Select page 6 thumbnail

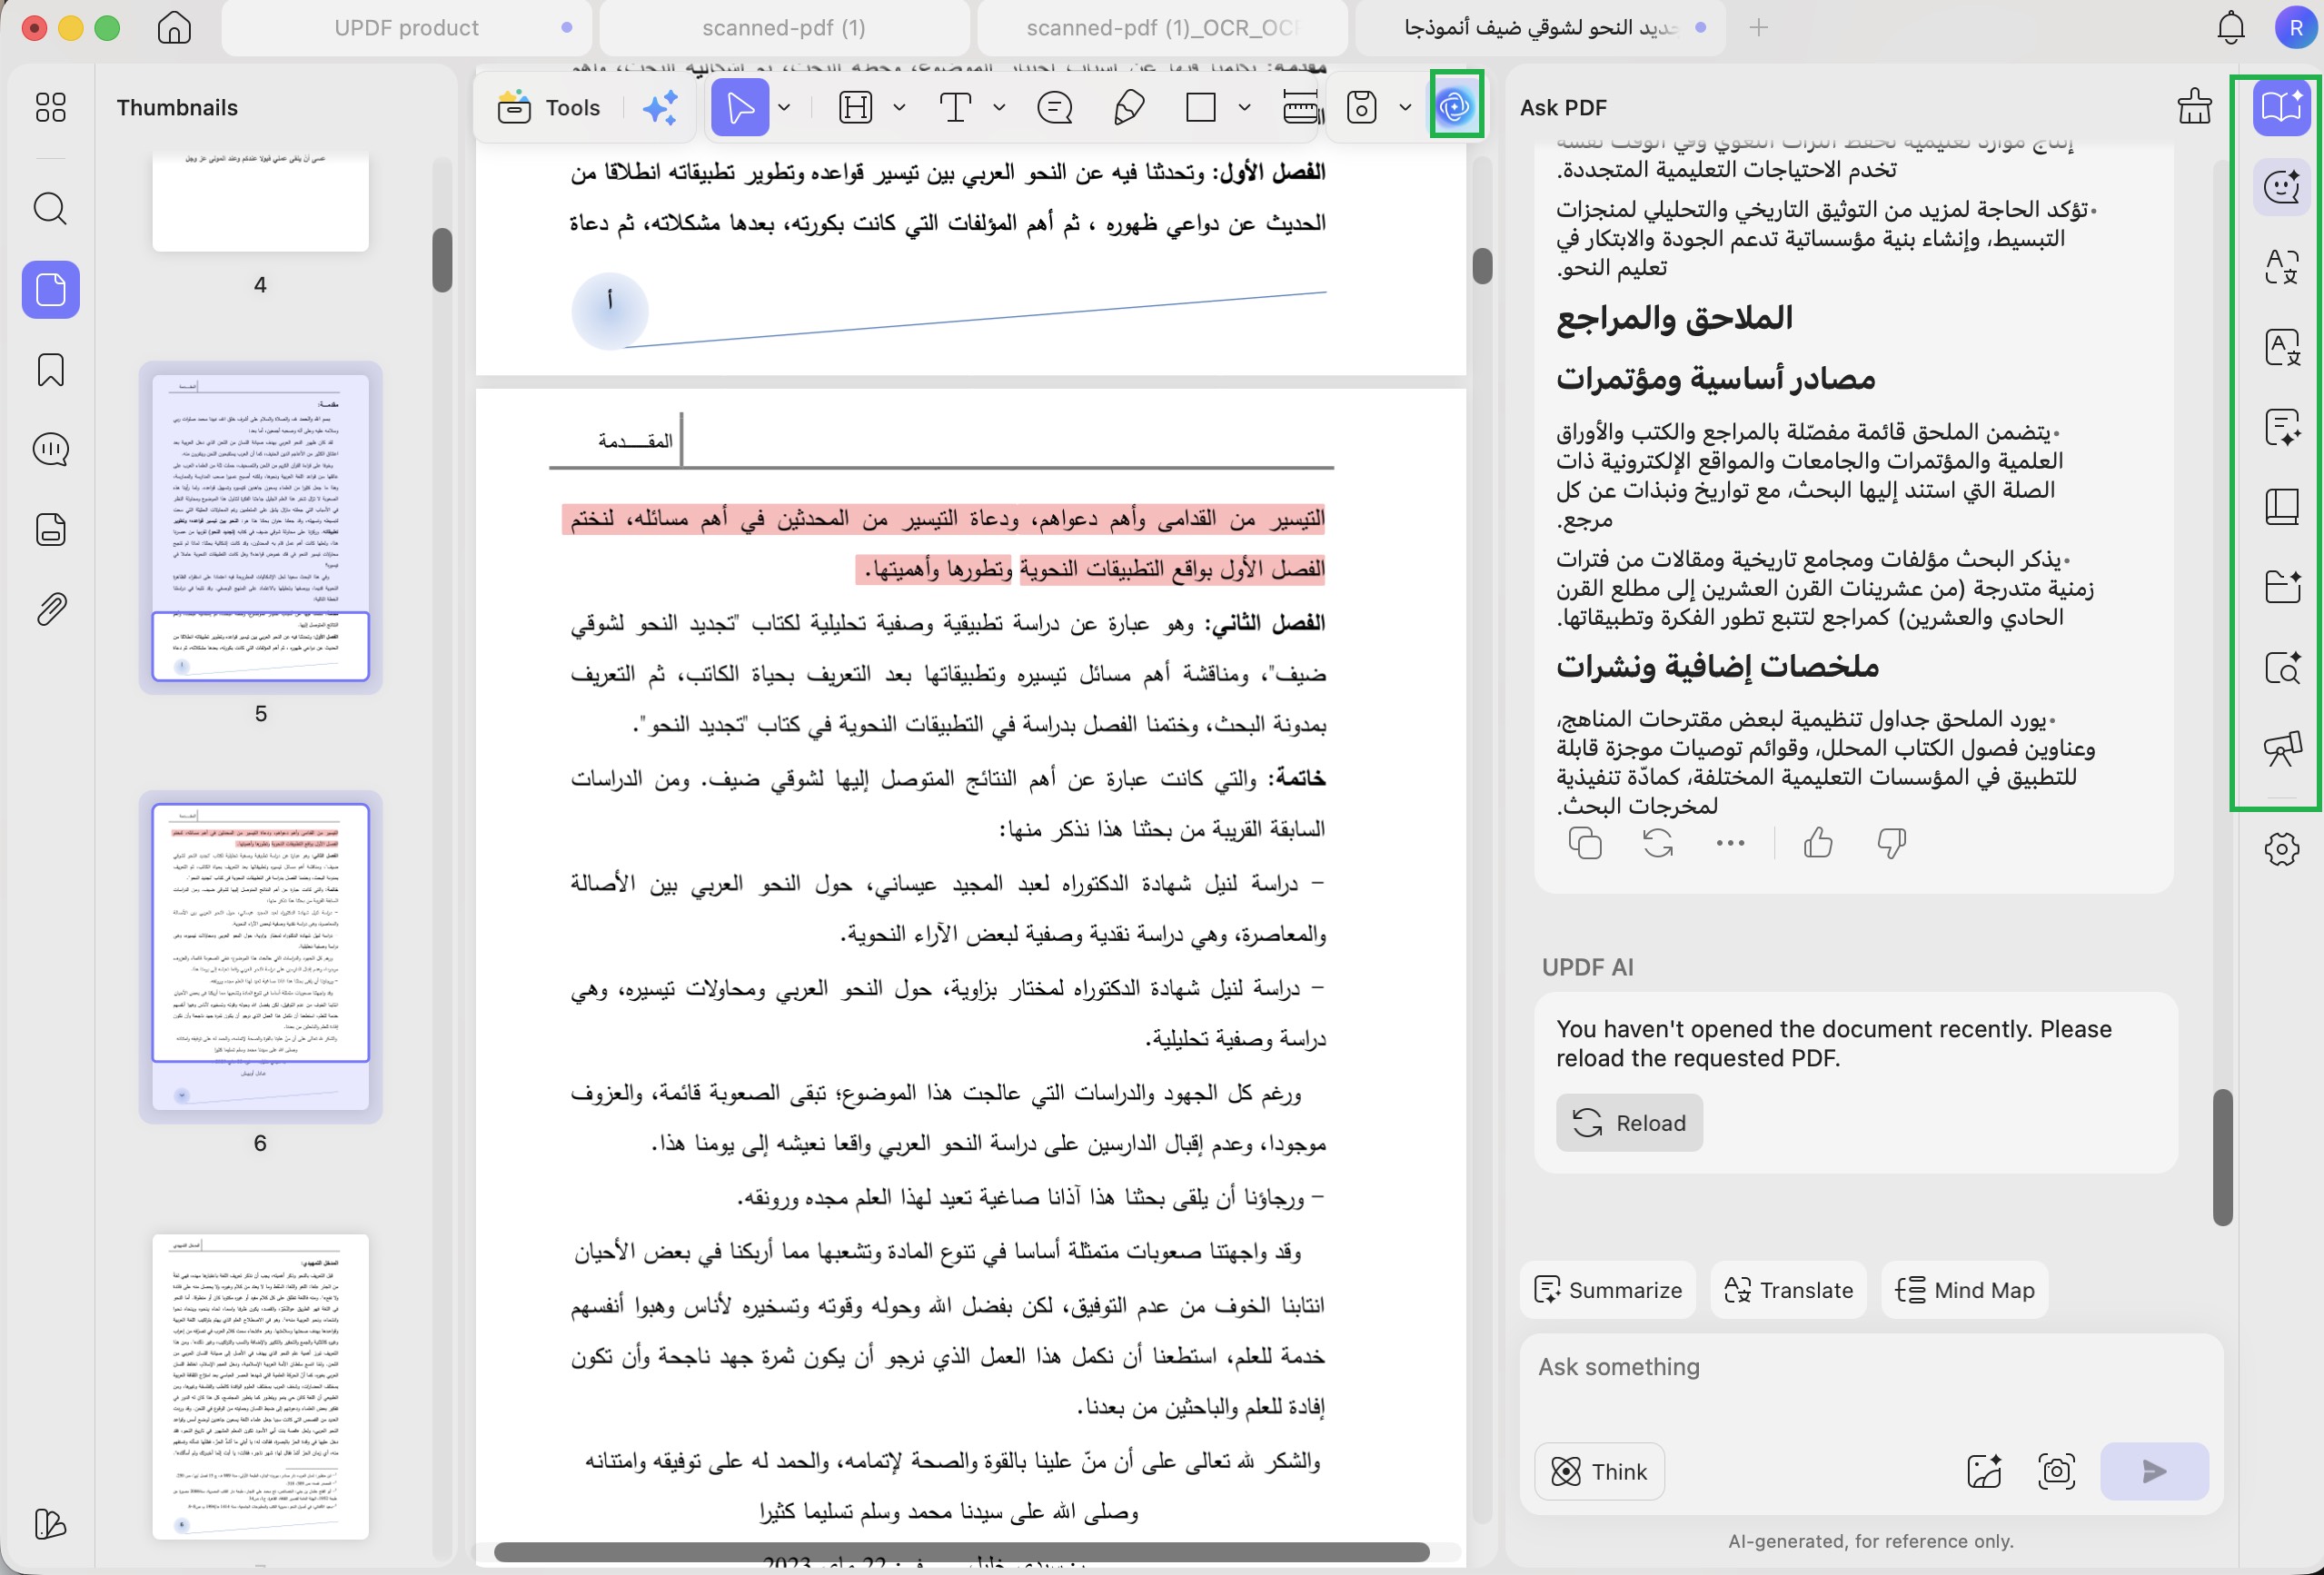tap(260, 957)
